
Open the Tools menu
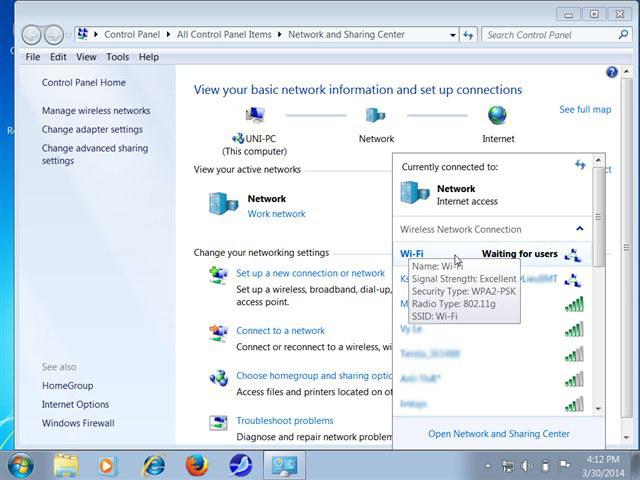118,57
